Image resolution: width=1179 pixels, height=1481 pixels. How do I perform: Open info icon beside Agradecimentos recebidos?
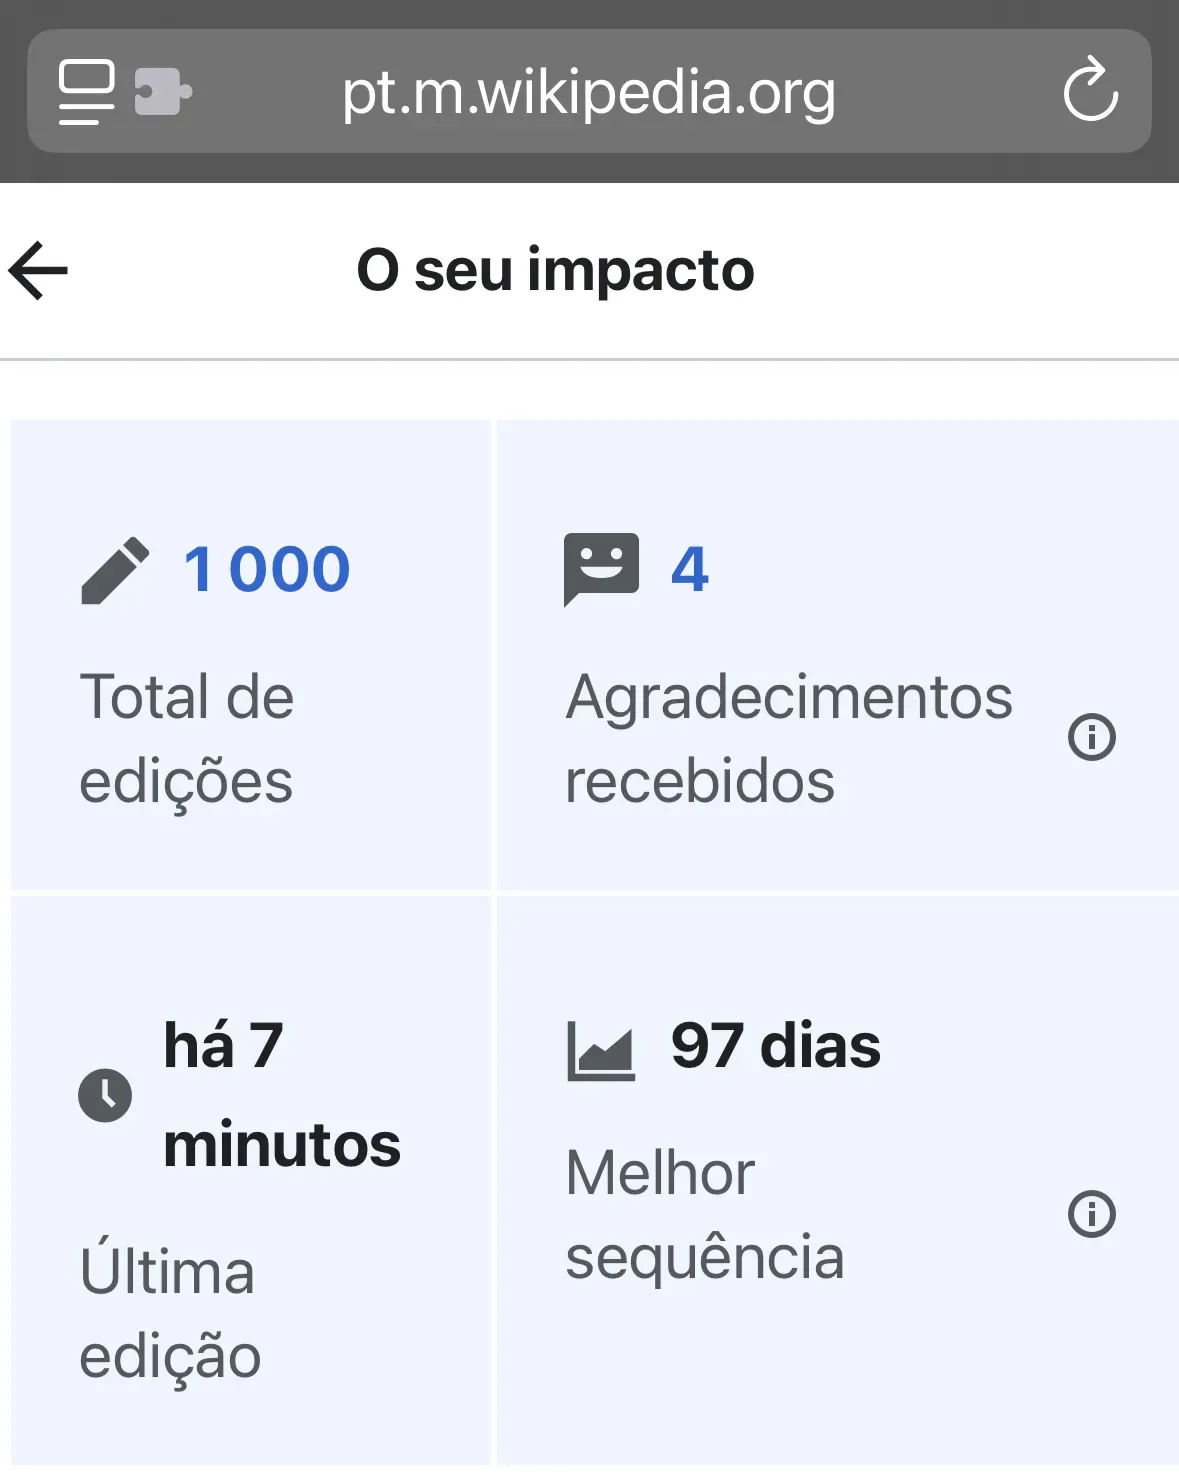[x=1092, y=738]
